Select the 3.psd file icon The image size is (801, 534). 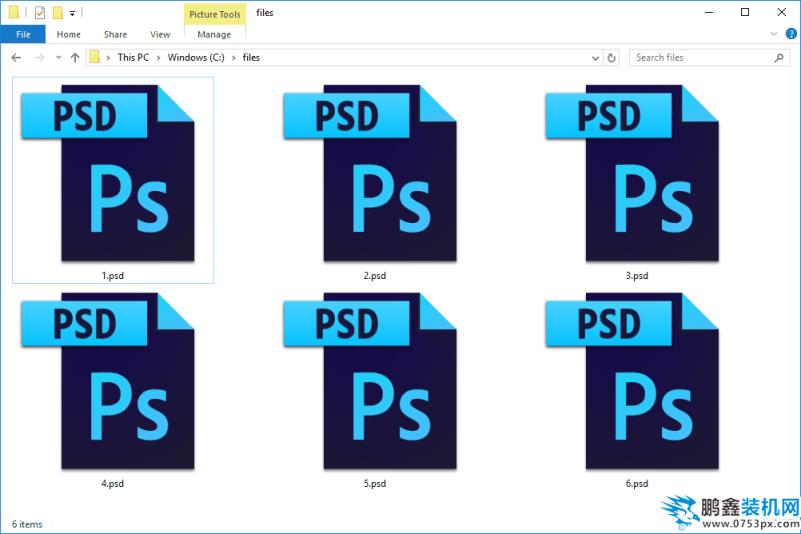coord(632,173)
